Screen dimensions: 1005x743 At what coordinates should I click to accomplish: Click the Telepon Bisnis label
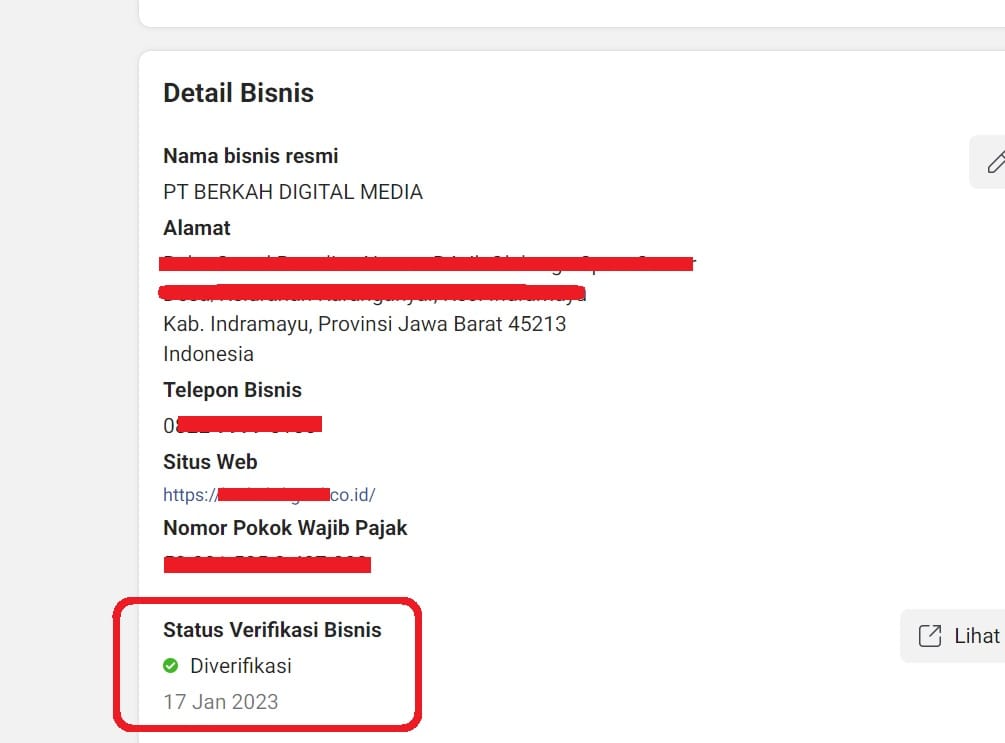coord(232,390)
